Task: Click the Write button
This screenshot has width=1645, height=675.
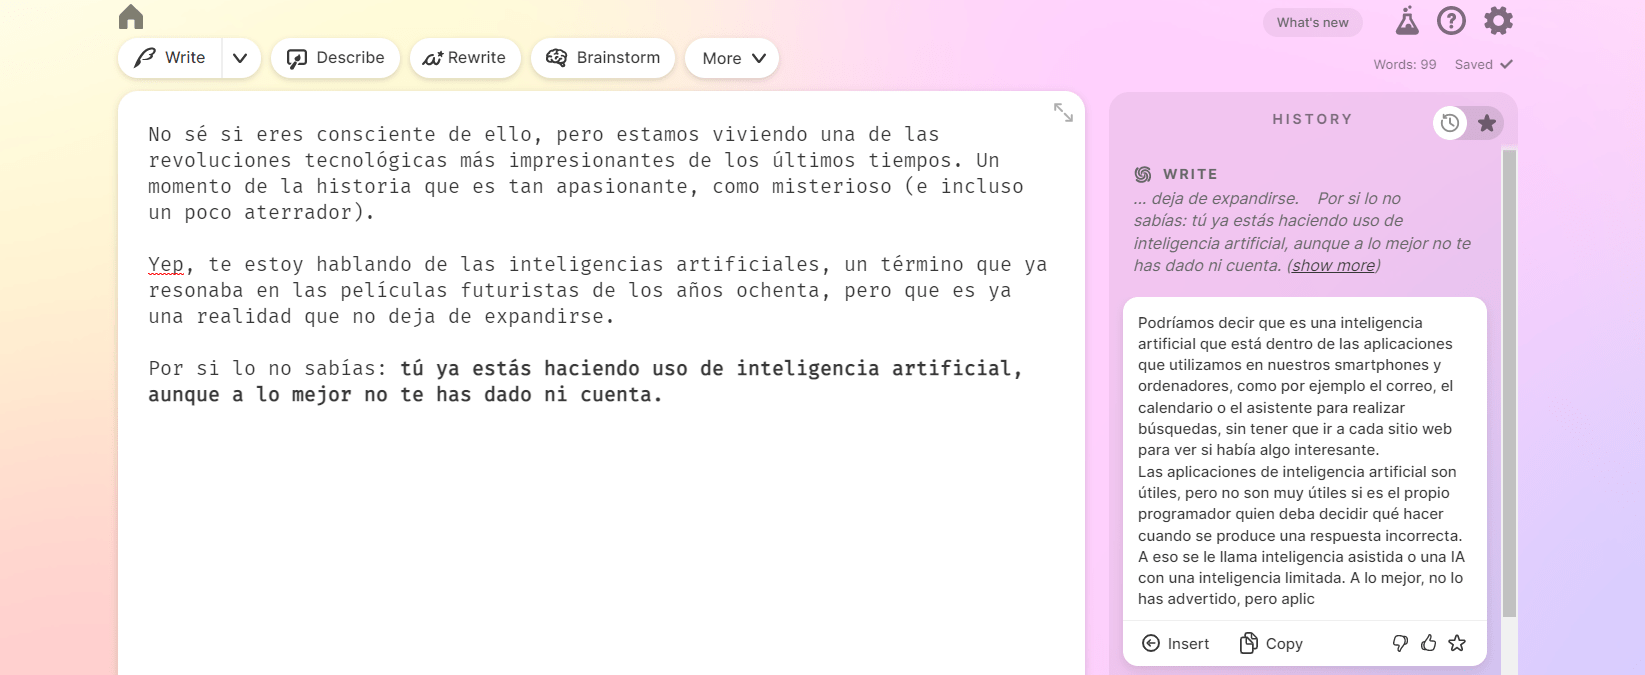Action: pyautogui.click(x=170, y=58)
